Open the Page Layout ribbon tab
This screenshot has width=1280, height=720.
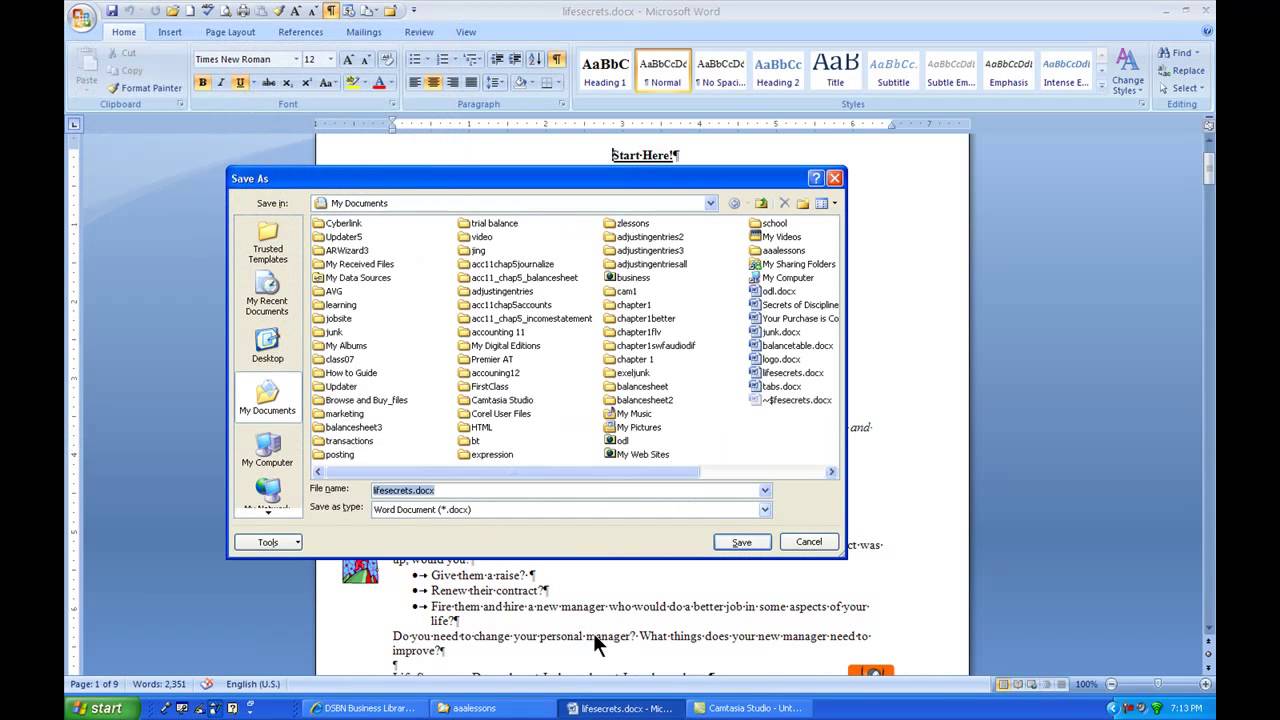tap(230, 32)
